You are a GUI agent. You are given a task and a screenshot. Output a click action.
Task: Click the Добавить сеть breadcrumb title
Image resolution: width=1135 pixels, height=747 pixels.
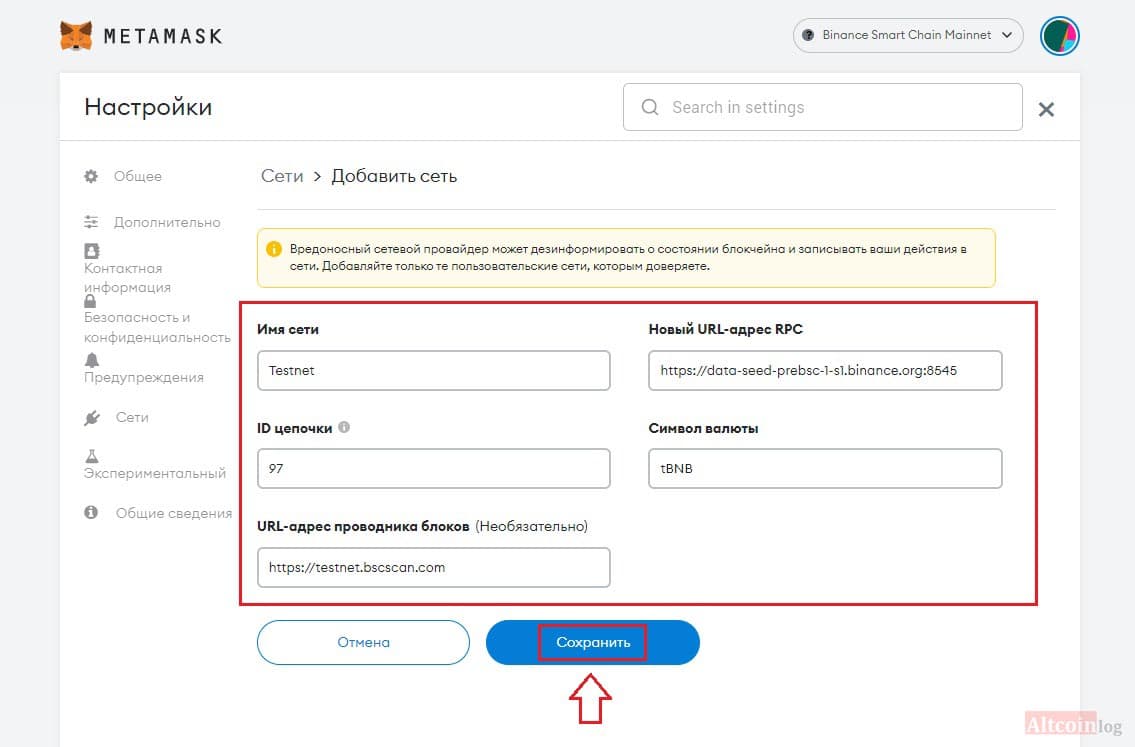click(x=394, y=176)
